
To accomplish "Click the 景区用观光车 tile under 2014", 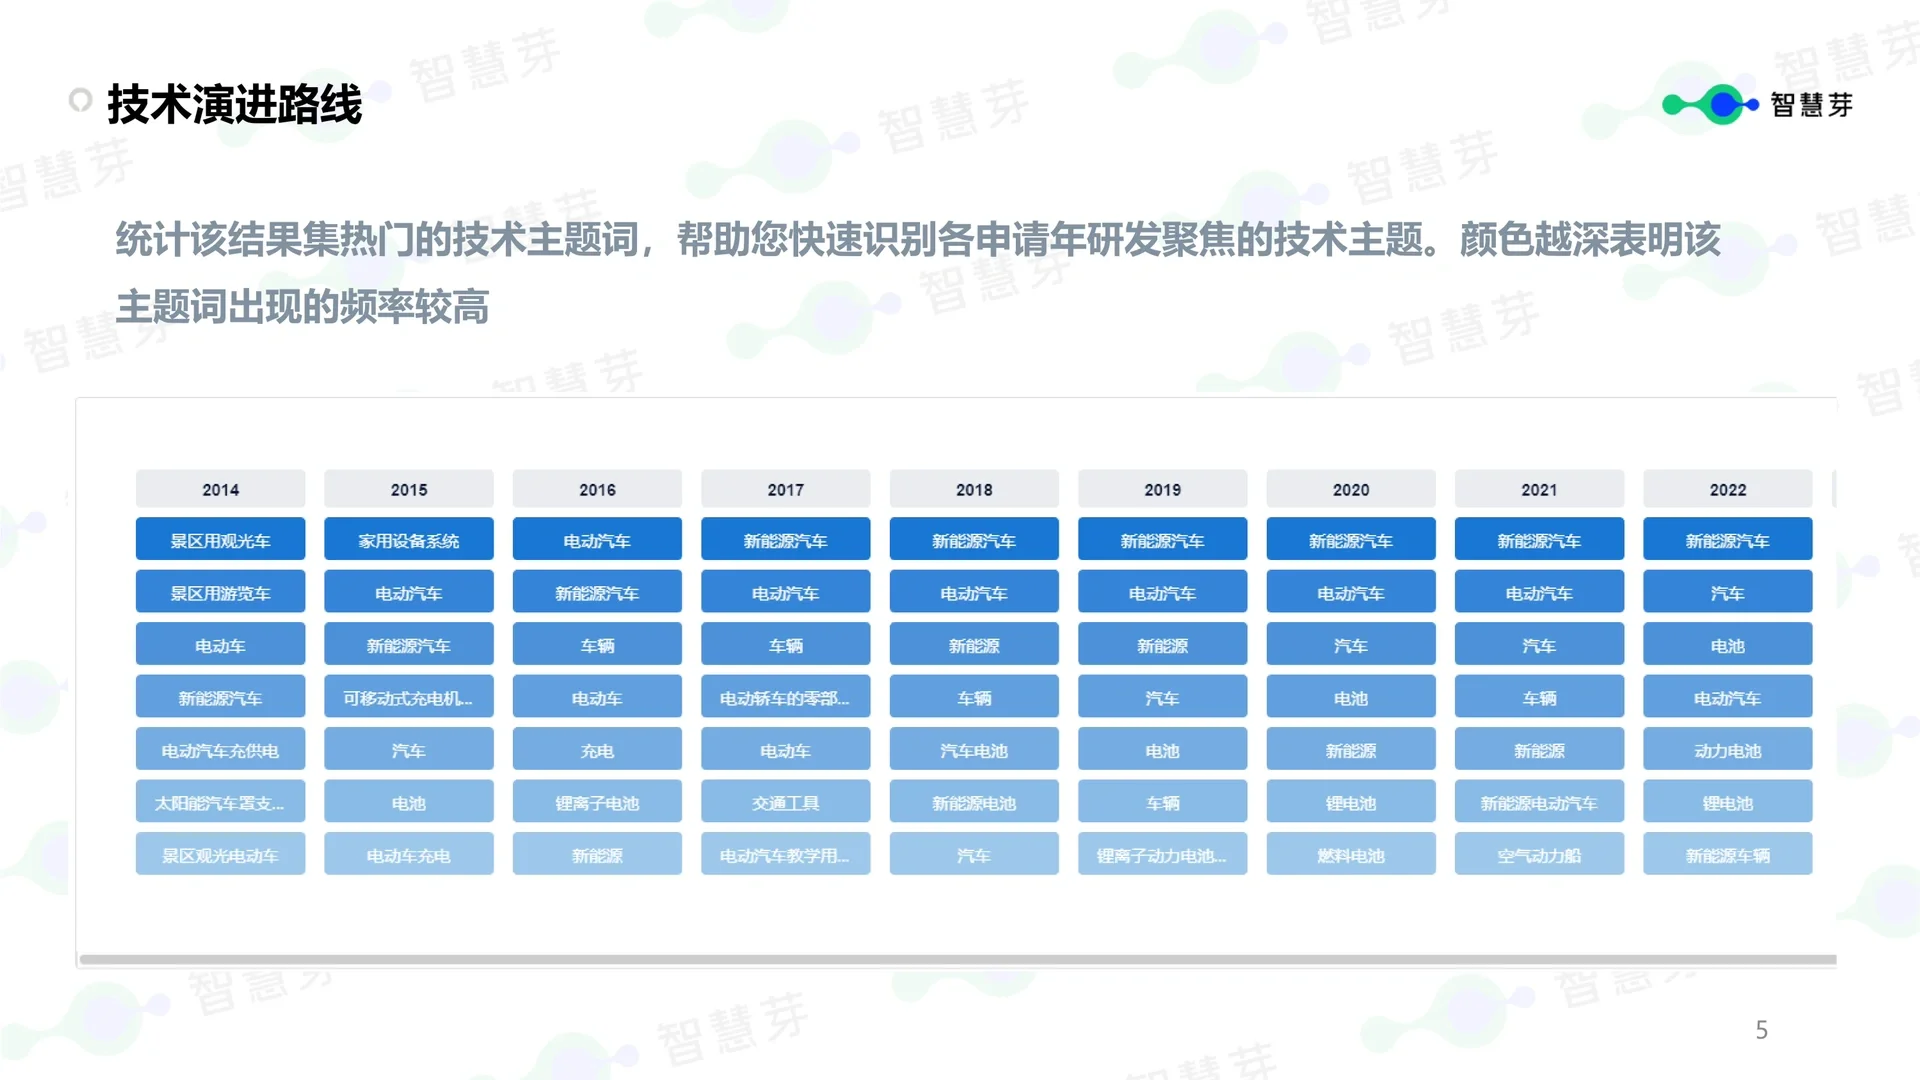I will pyautogui.click(x=220, y=539).
